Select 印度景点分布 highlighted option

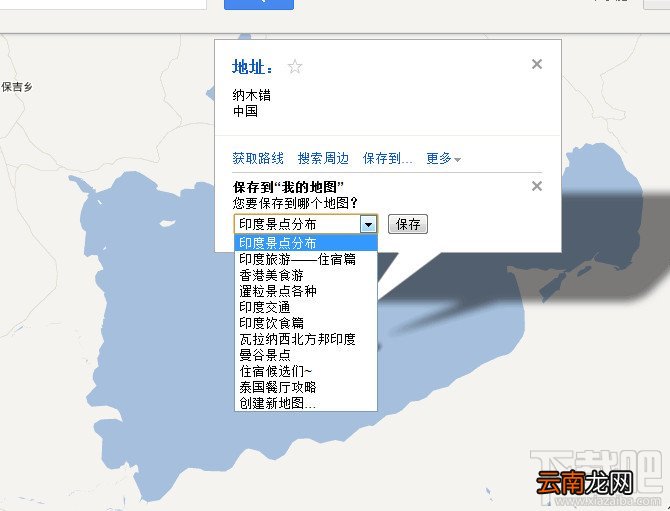[x=306, y=243]
